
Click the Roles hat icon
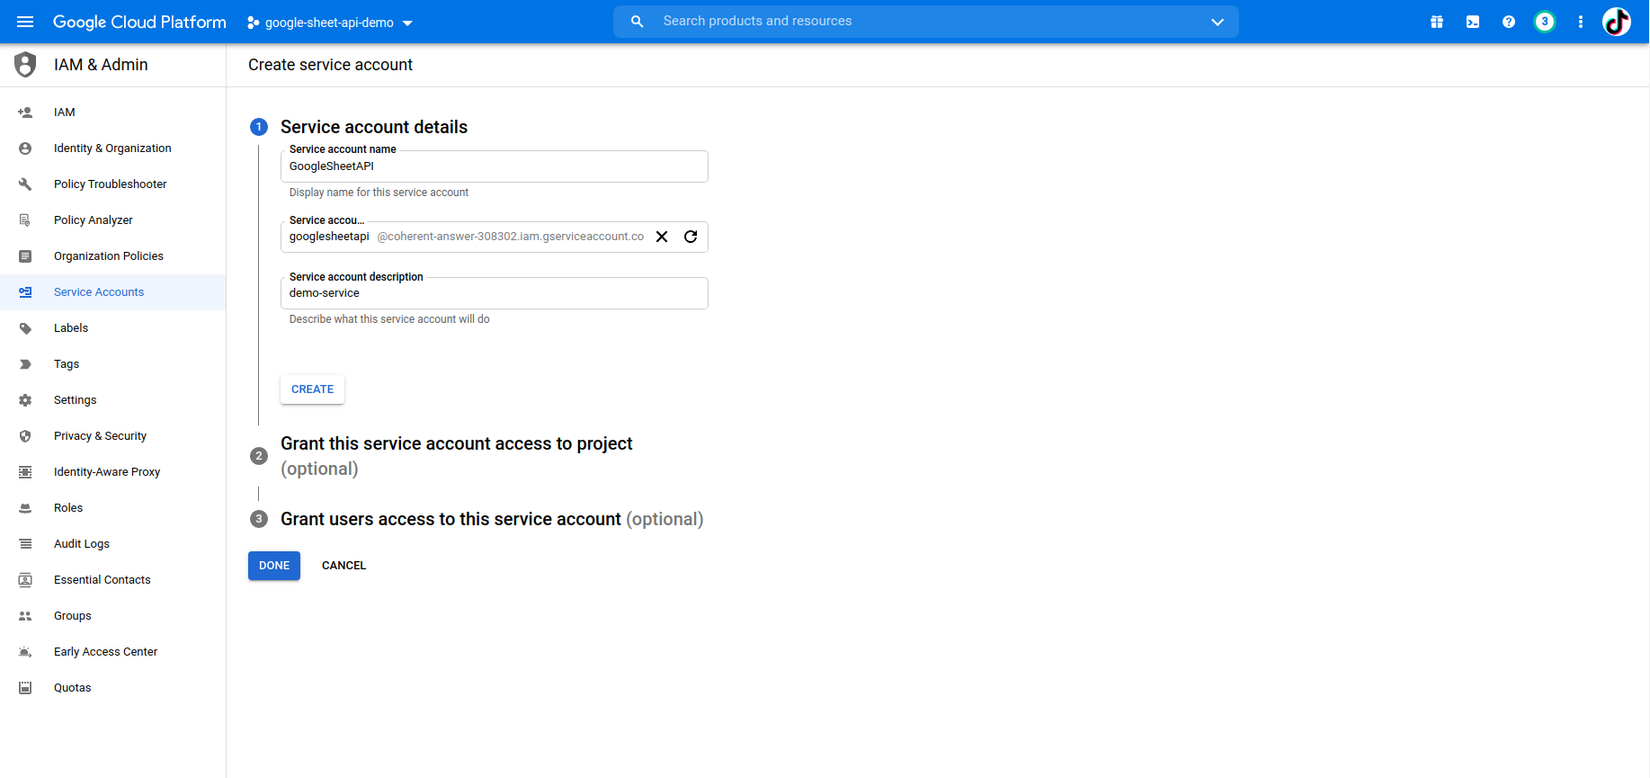pos(25,508)
